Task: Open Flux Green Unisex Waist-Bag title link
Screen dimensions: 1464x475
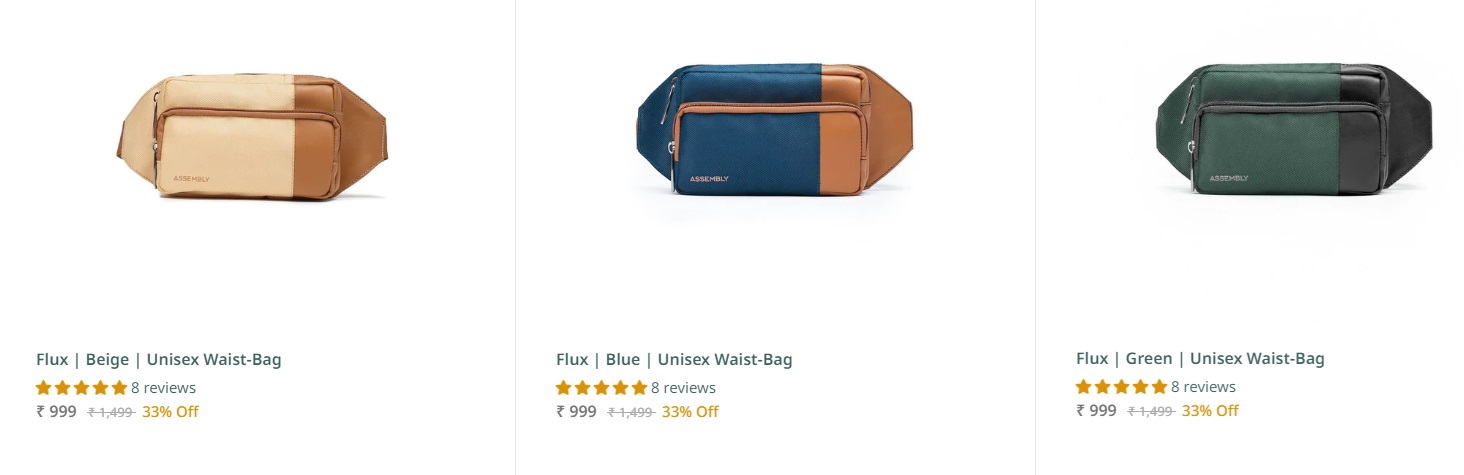Action: 1200,359
